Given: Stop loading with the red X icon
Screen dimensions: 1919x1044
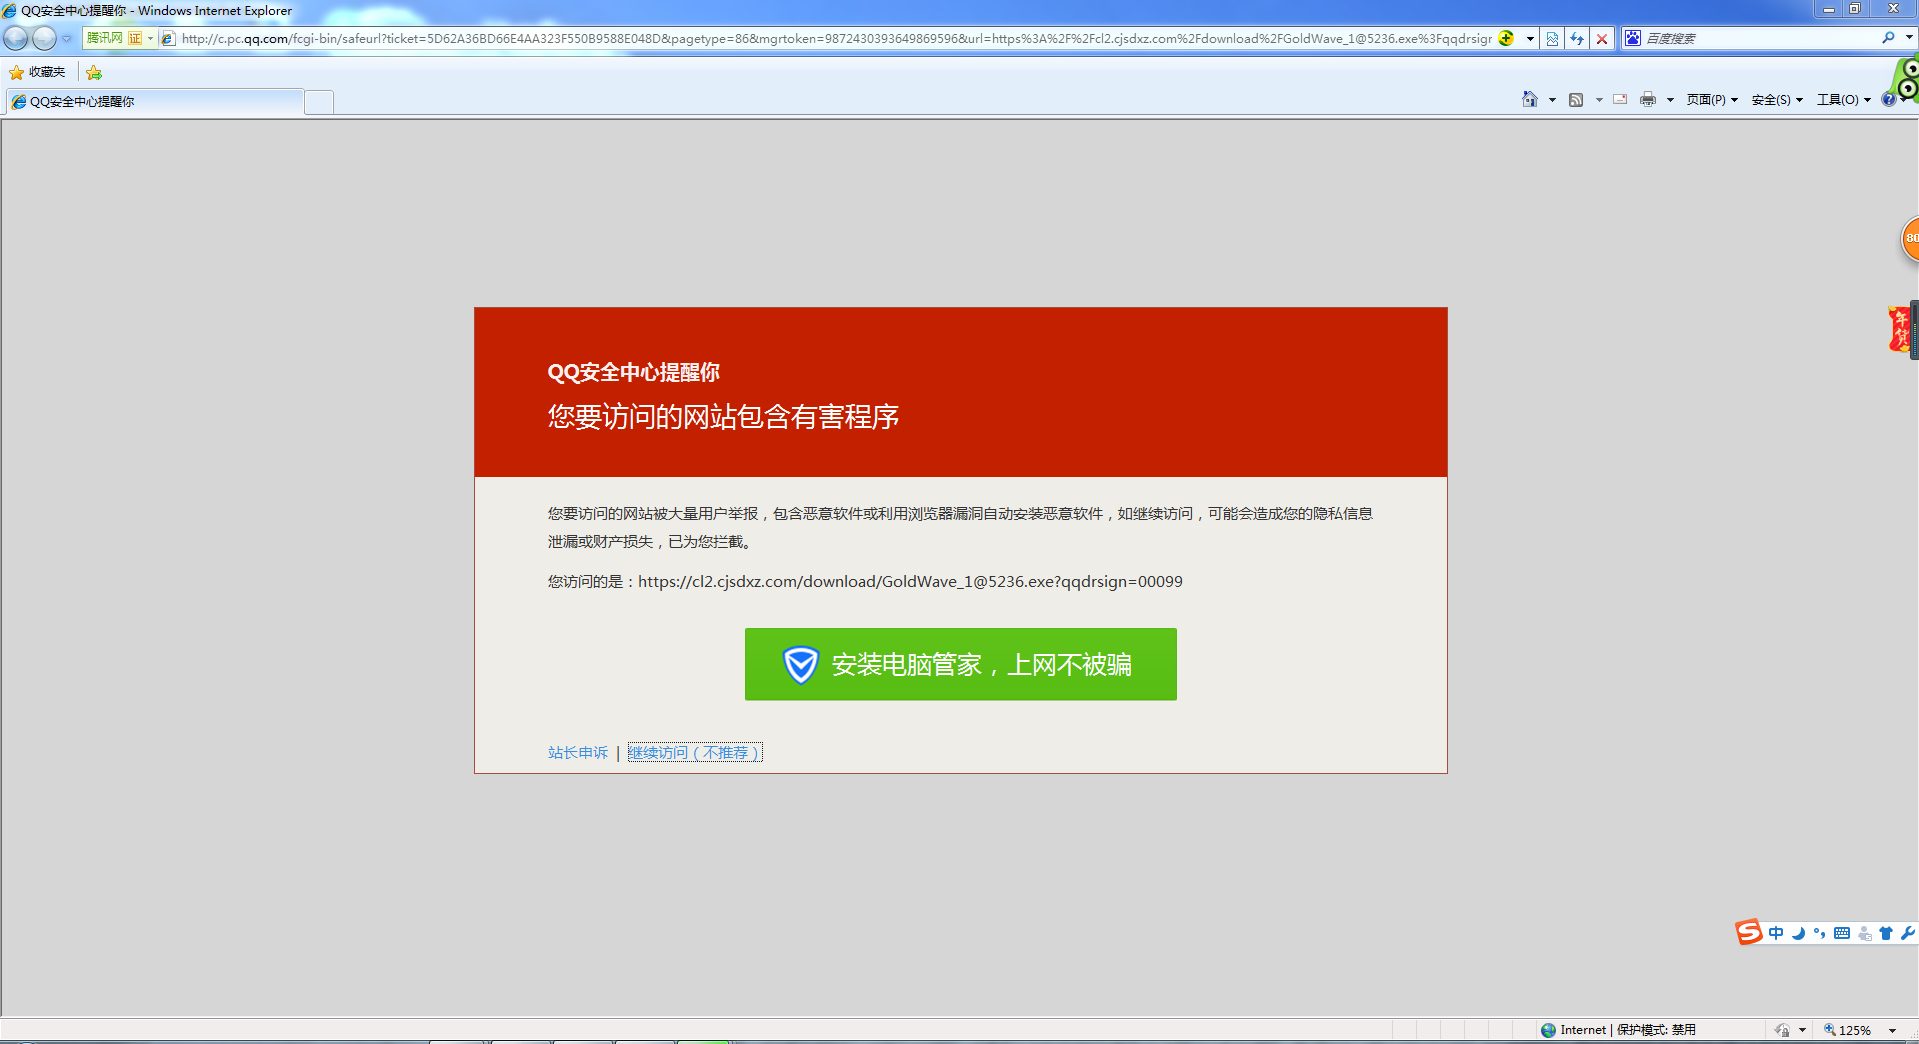Looking at the screenshot, I should [x=1602, y=39].
